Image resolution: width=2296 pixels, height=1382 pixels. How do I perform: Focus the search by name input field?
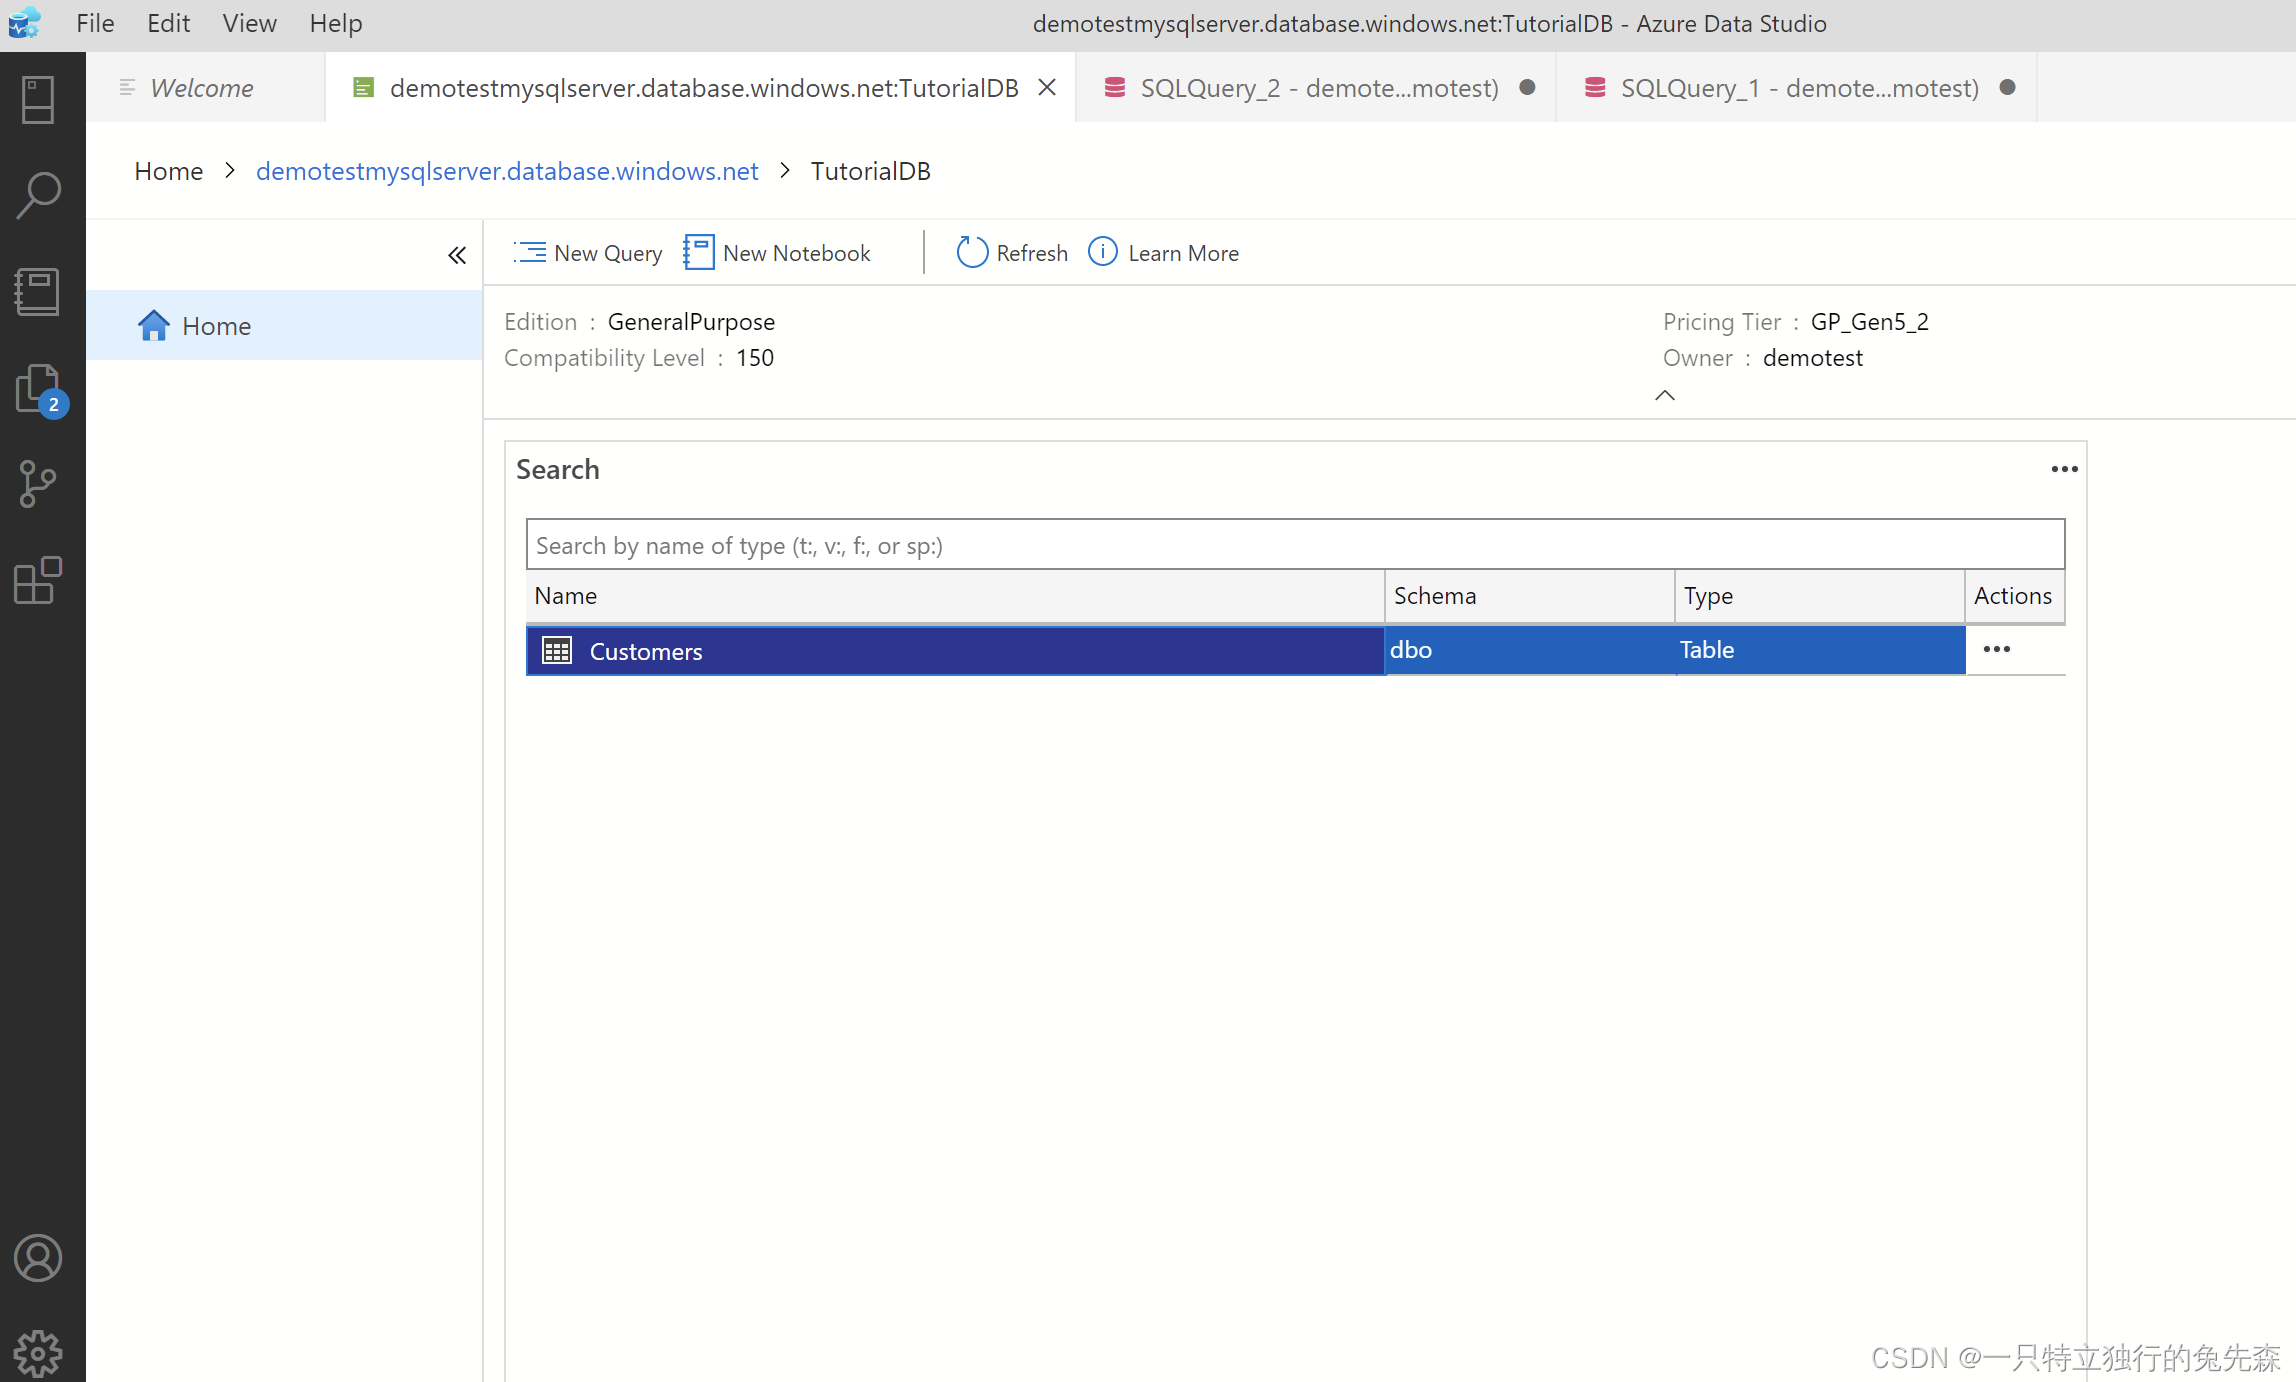(x=1295, y=545)
